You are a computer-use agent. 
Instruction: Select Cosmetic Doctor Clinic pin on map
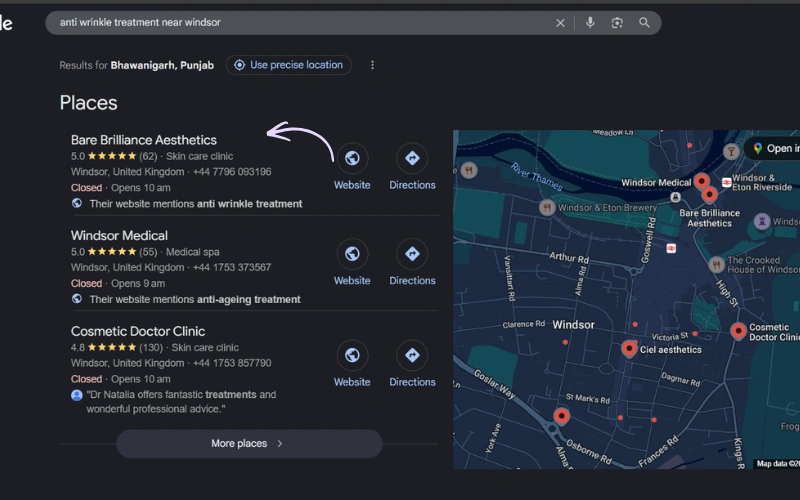click(x=738, y=330)
